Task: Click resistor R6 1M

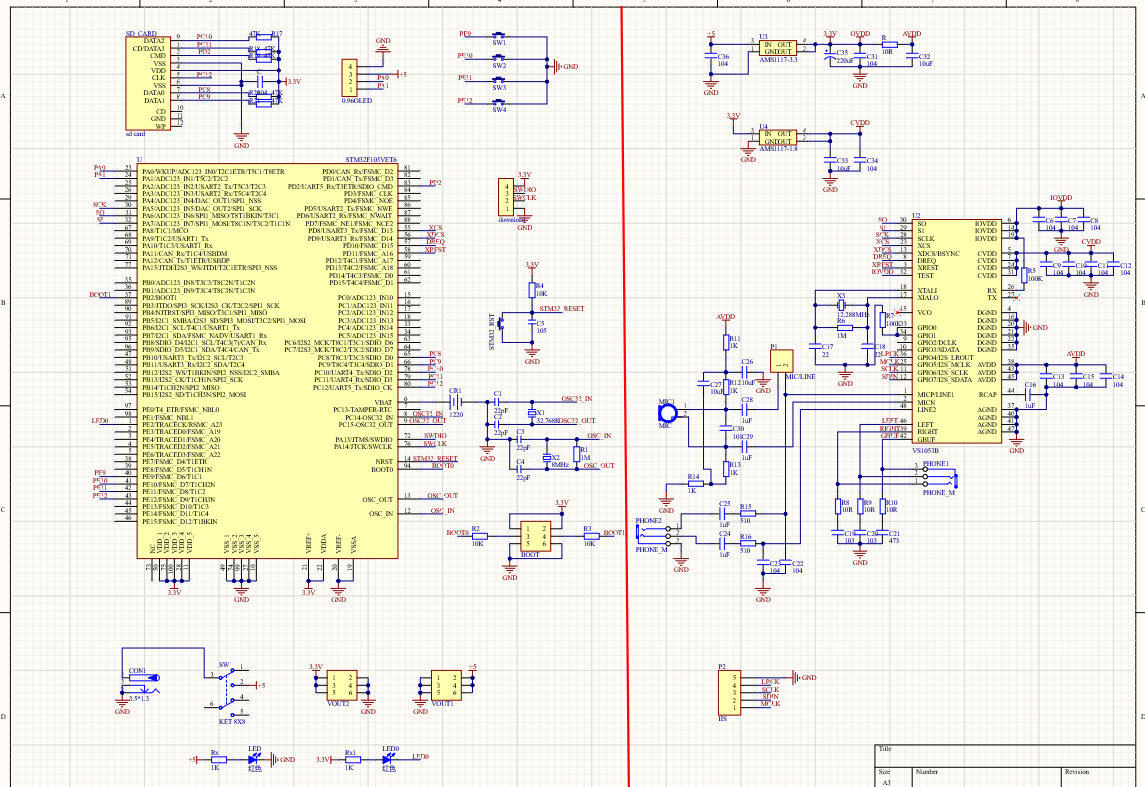Action: pyautogui.click(x=844, y=328)
